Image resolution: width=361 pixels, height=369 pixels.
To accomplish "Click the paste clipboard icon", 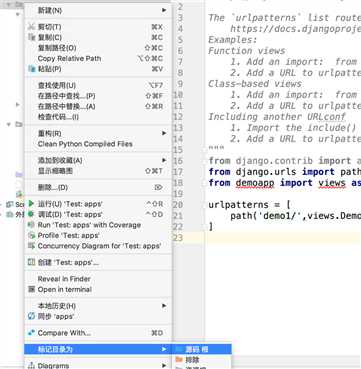I will tap(32, 69).
